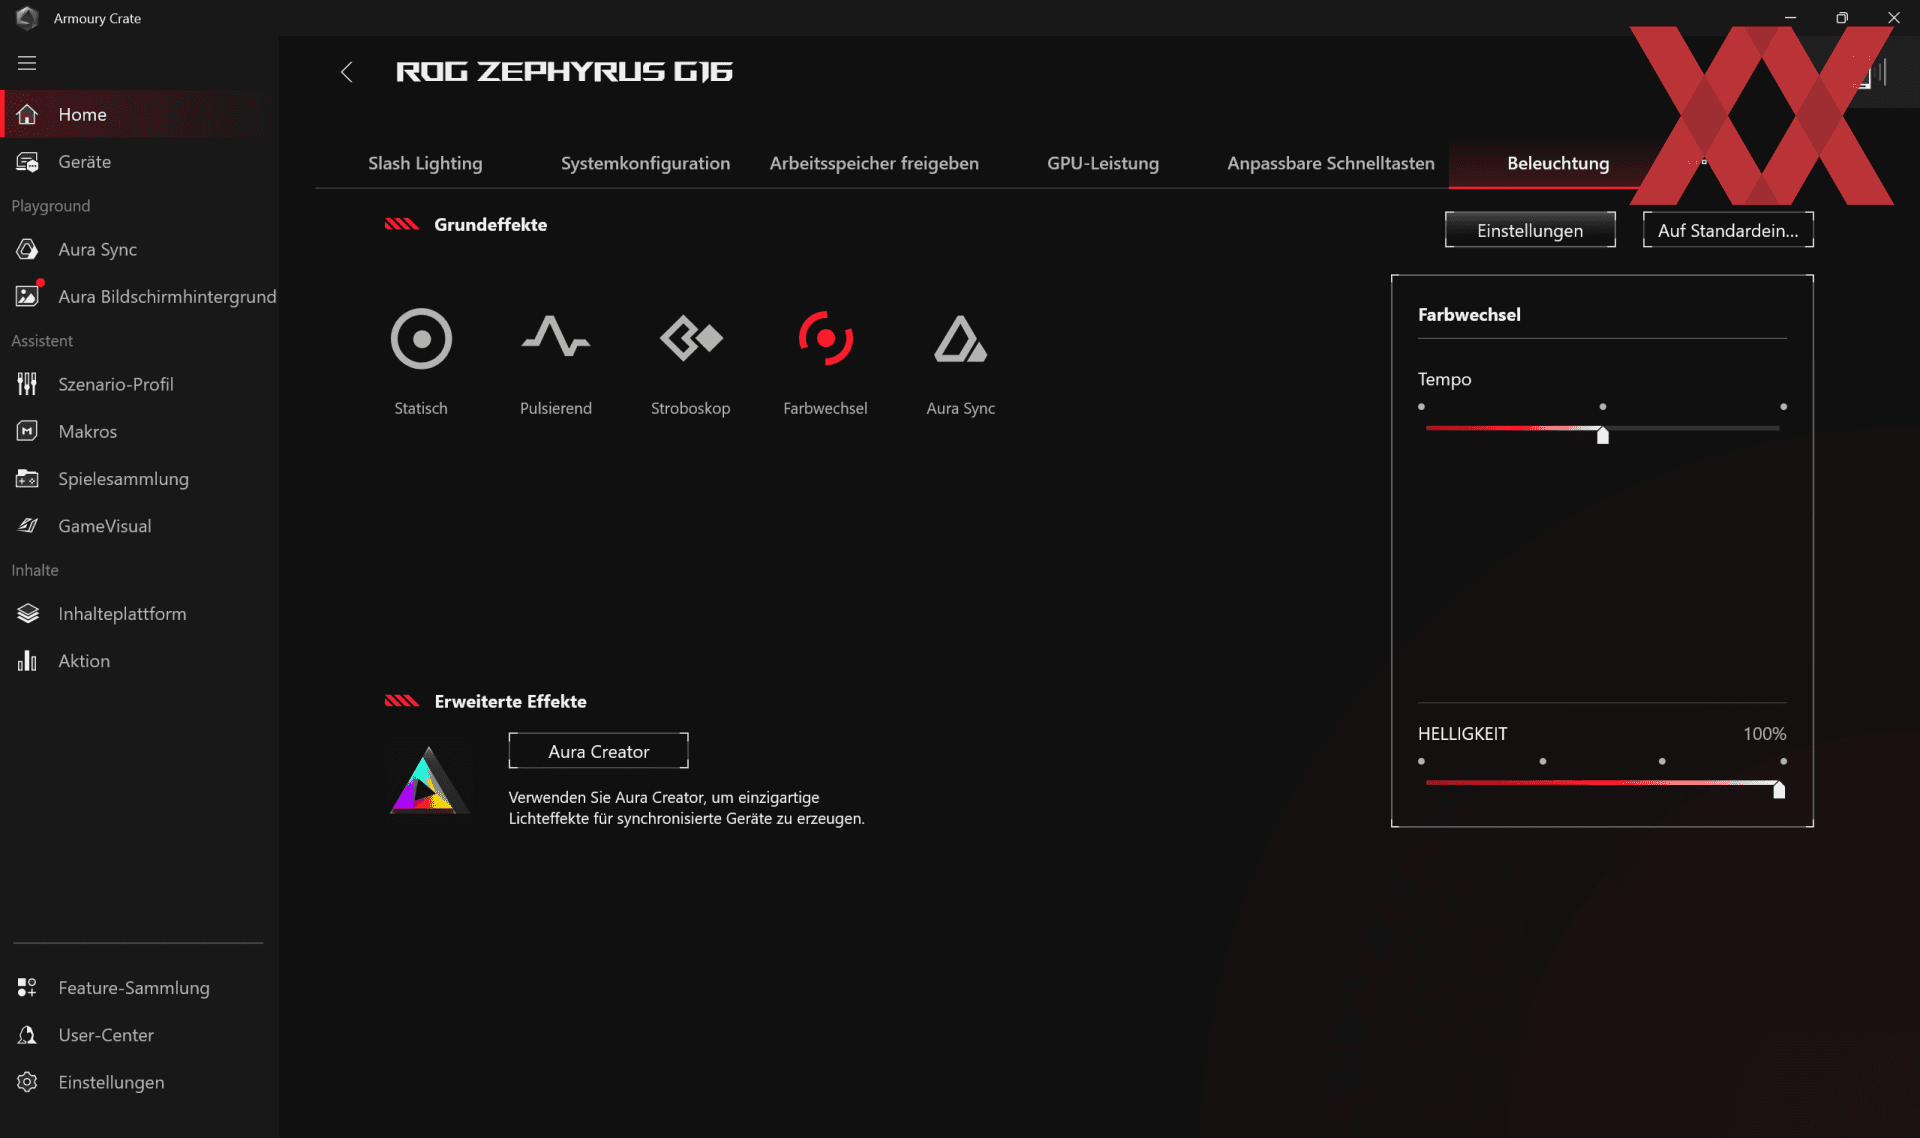Screen dimensions: 1920x1138
Task: Click the Farbwechsel panel title
Action: (x=1469, y=315)
